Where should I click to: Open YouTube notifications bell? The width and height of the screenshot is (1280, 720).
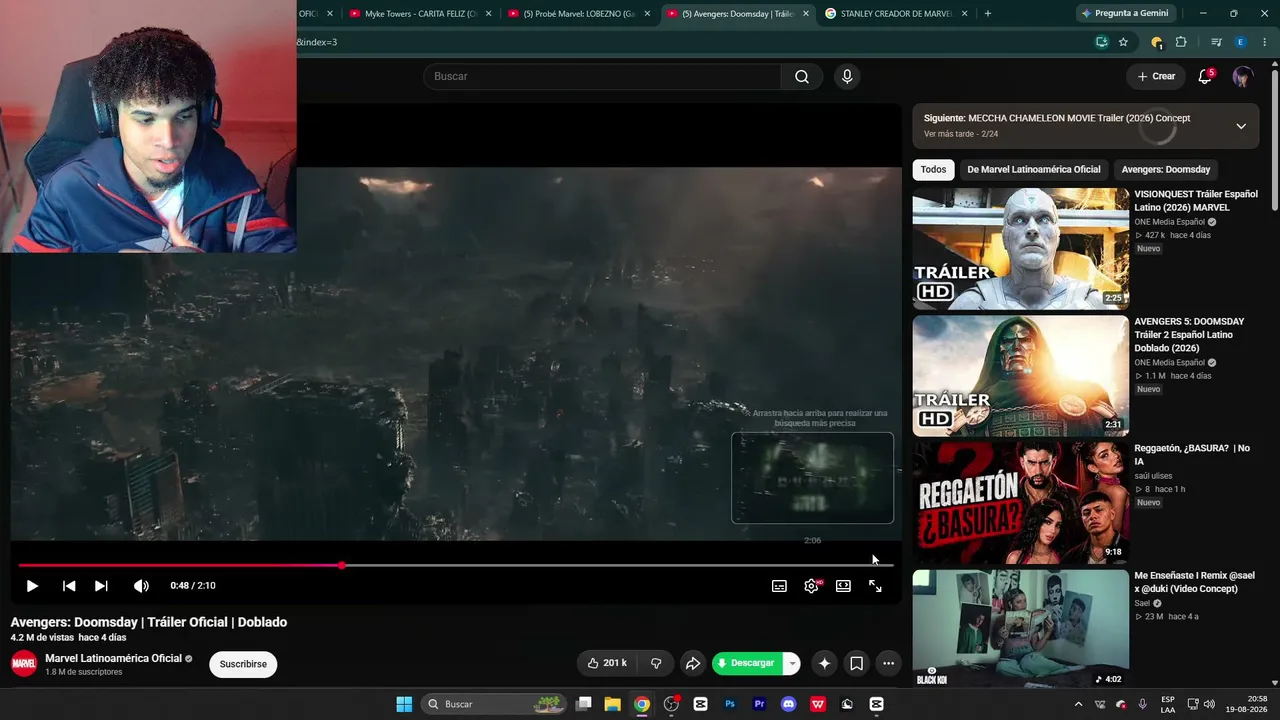click(x=1205, y=77)
